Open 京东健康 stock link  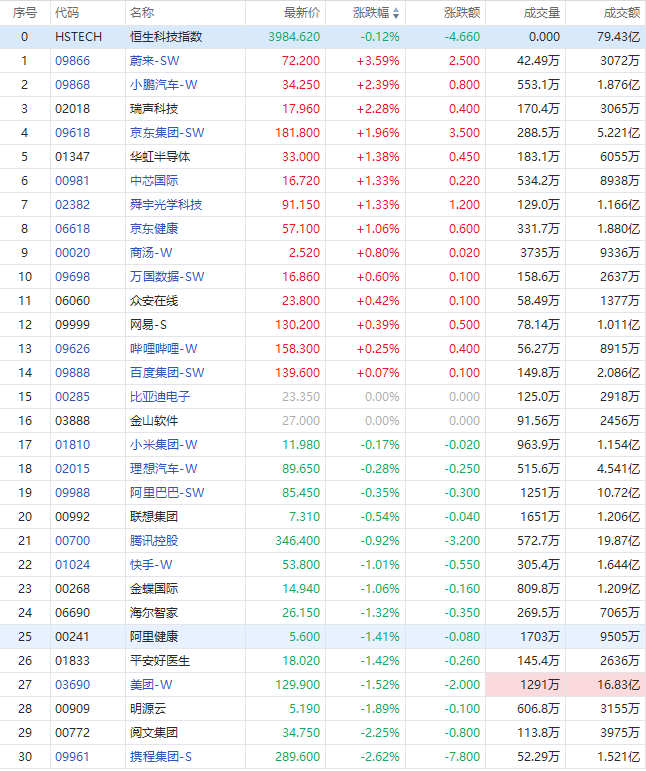coord(154,229)
